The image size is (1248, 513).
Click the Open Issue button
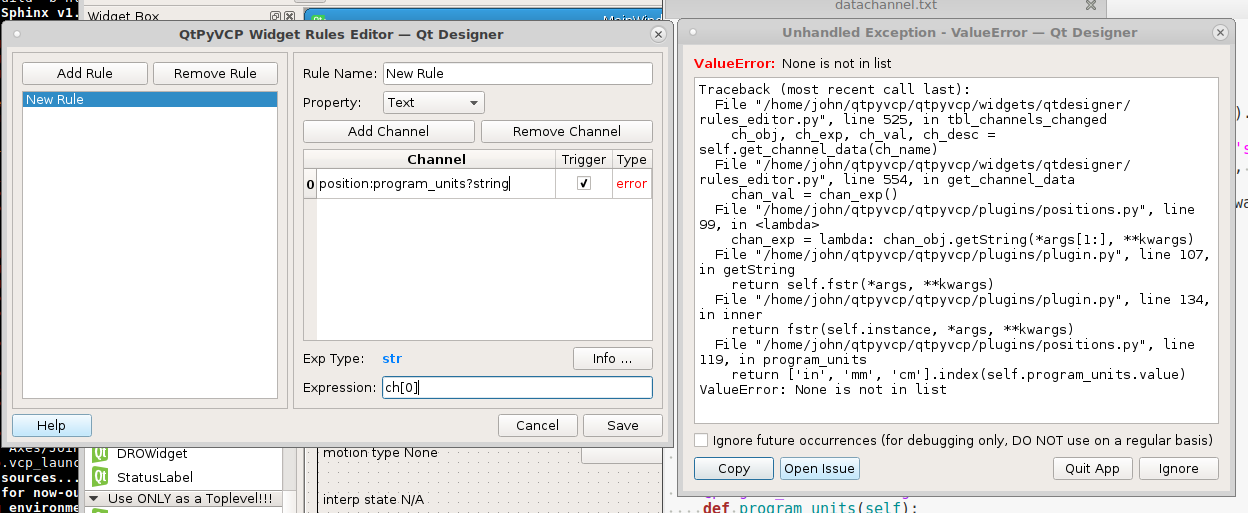(x=819, y=468)
